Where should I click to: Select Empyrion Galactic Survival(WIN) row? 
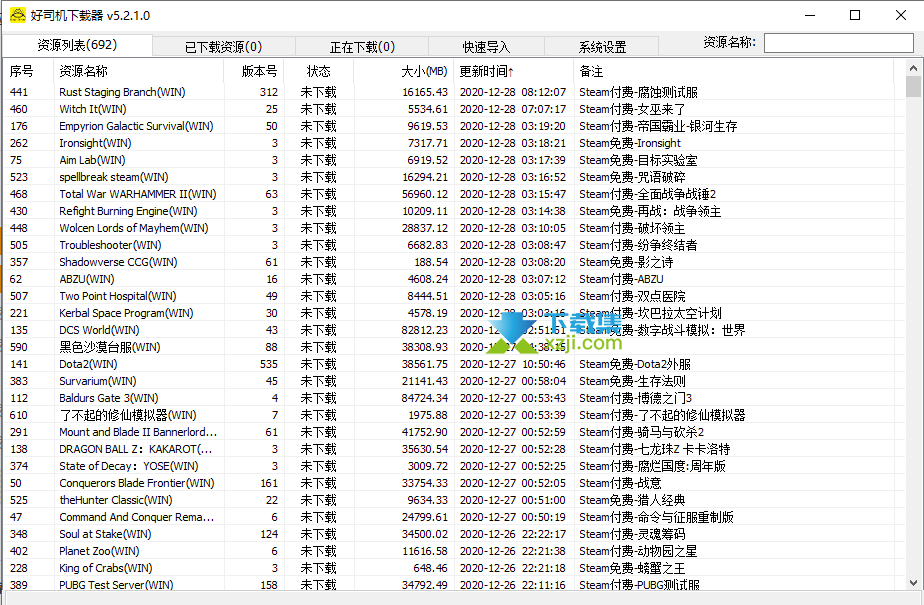[x=455, y=126]
